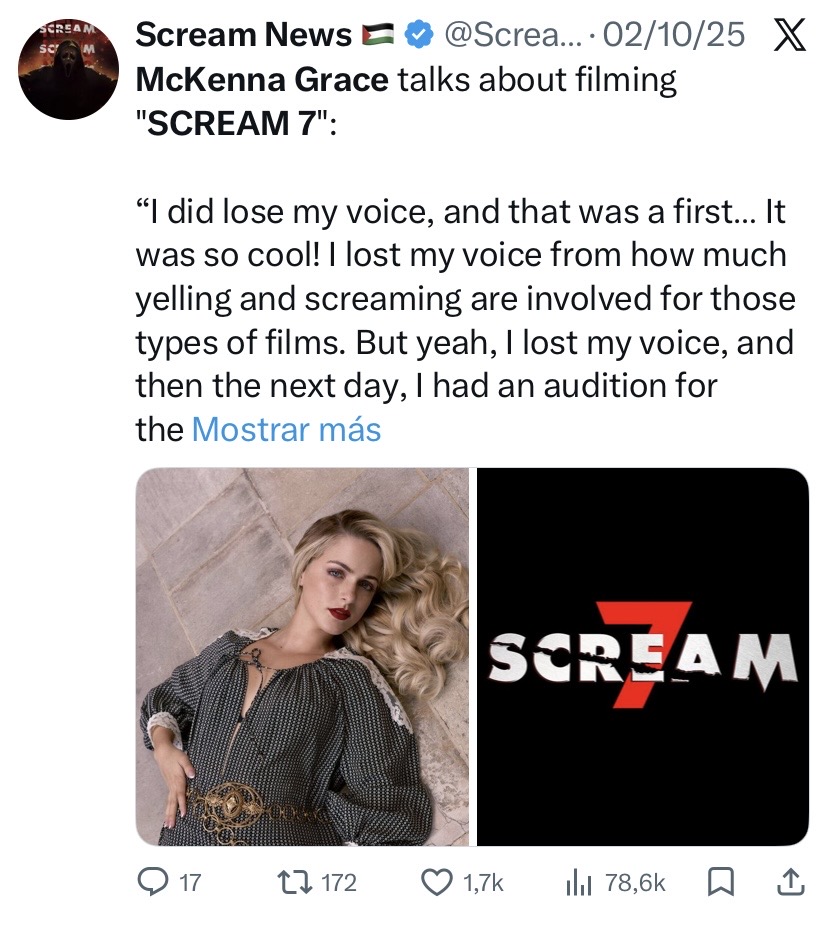Click the Palestinian flag emoji
This screenshot has height=925, width=828.
377,35
